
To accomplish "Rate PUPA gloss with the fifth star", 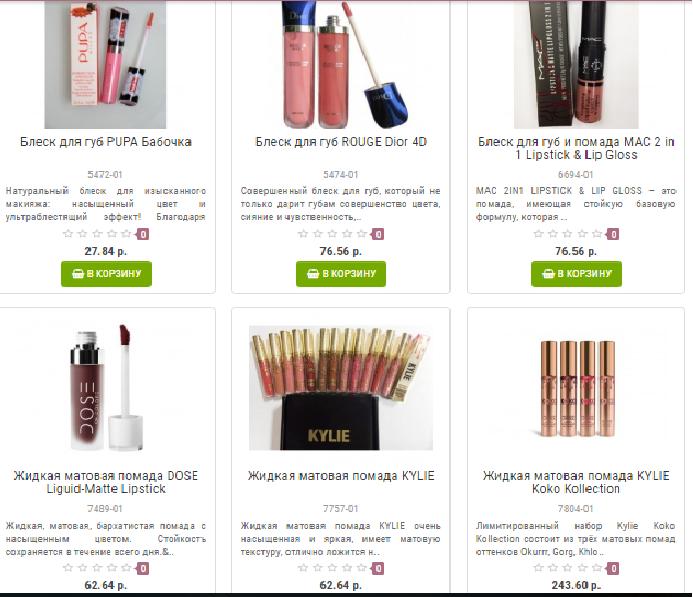I will (126, 234).
